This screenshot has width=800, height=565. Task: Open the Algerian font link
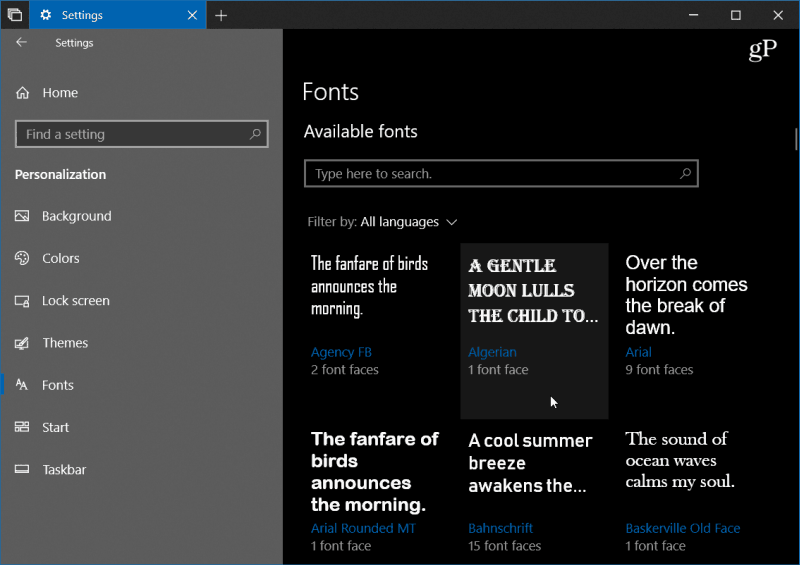click(492, 352)
